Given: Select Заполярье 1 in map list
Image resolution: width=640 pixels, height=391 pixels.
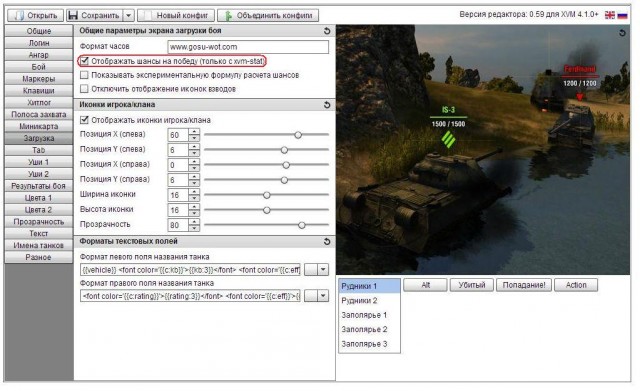Looking at the screenshot, I should (x=369, y=315).
